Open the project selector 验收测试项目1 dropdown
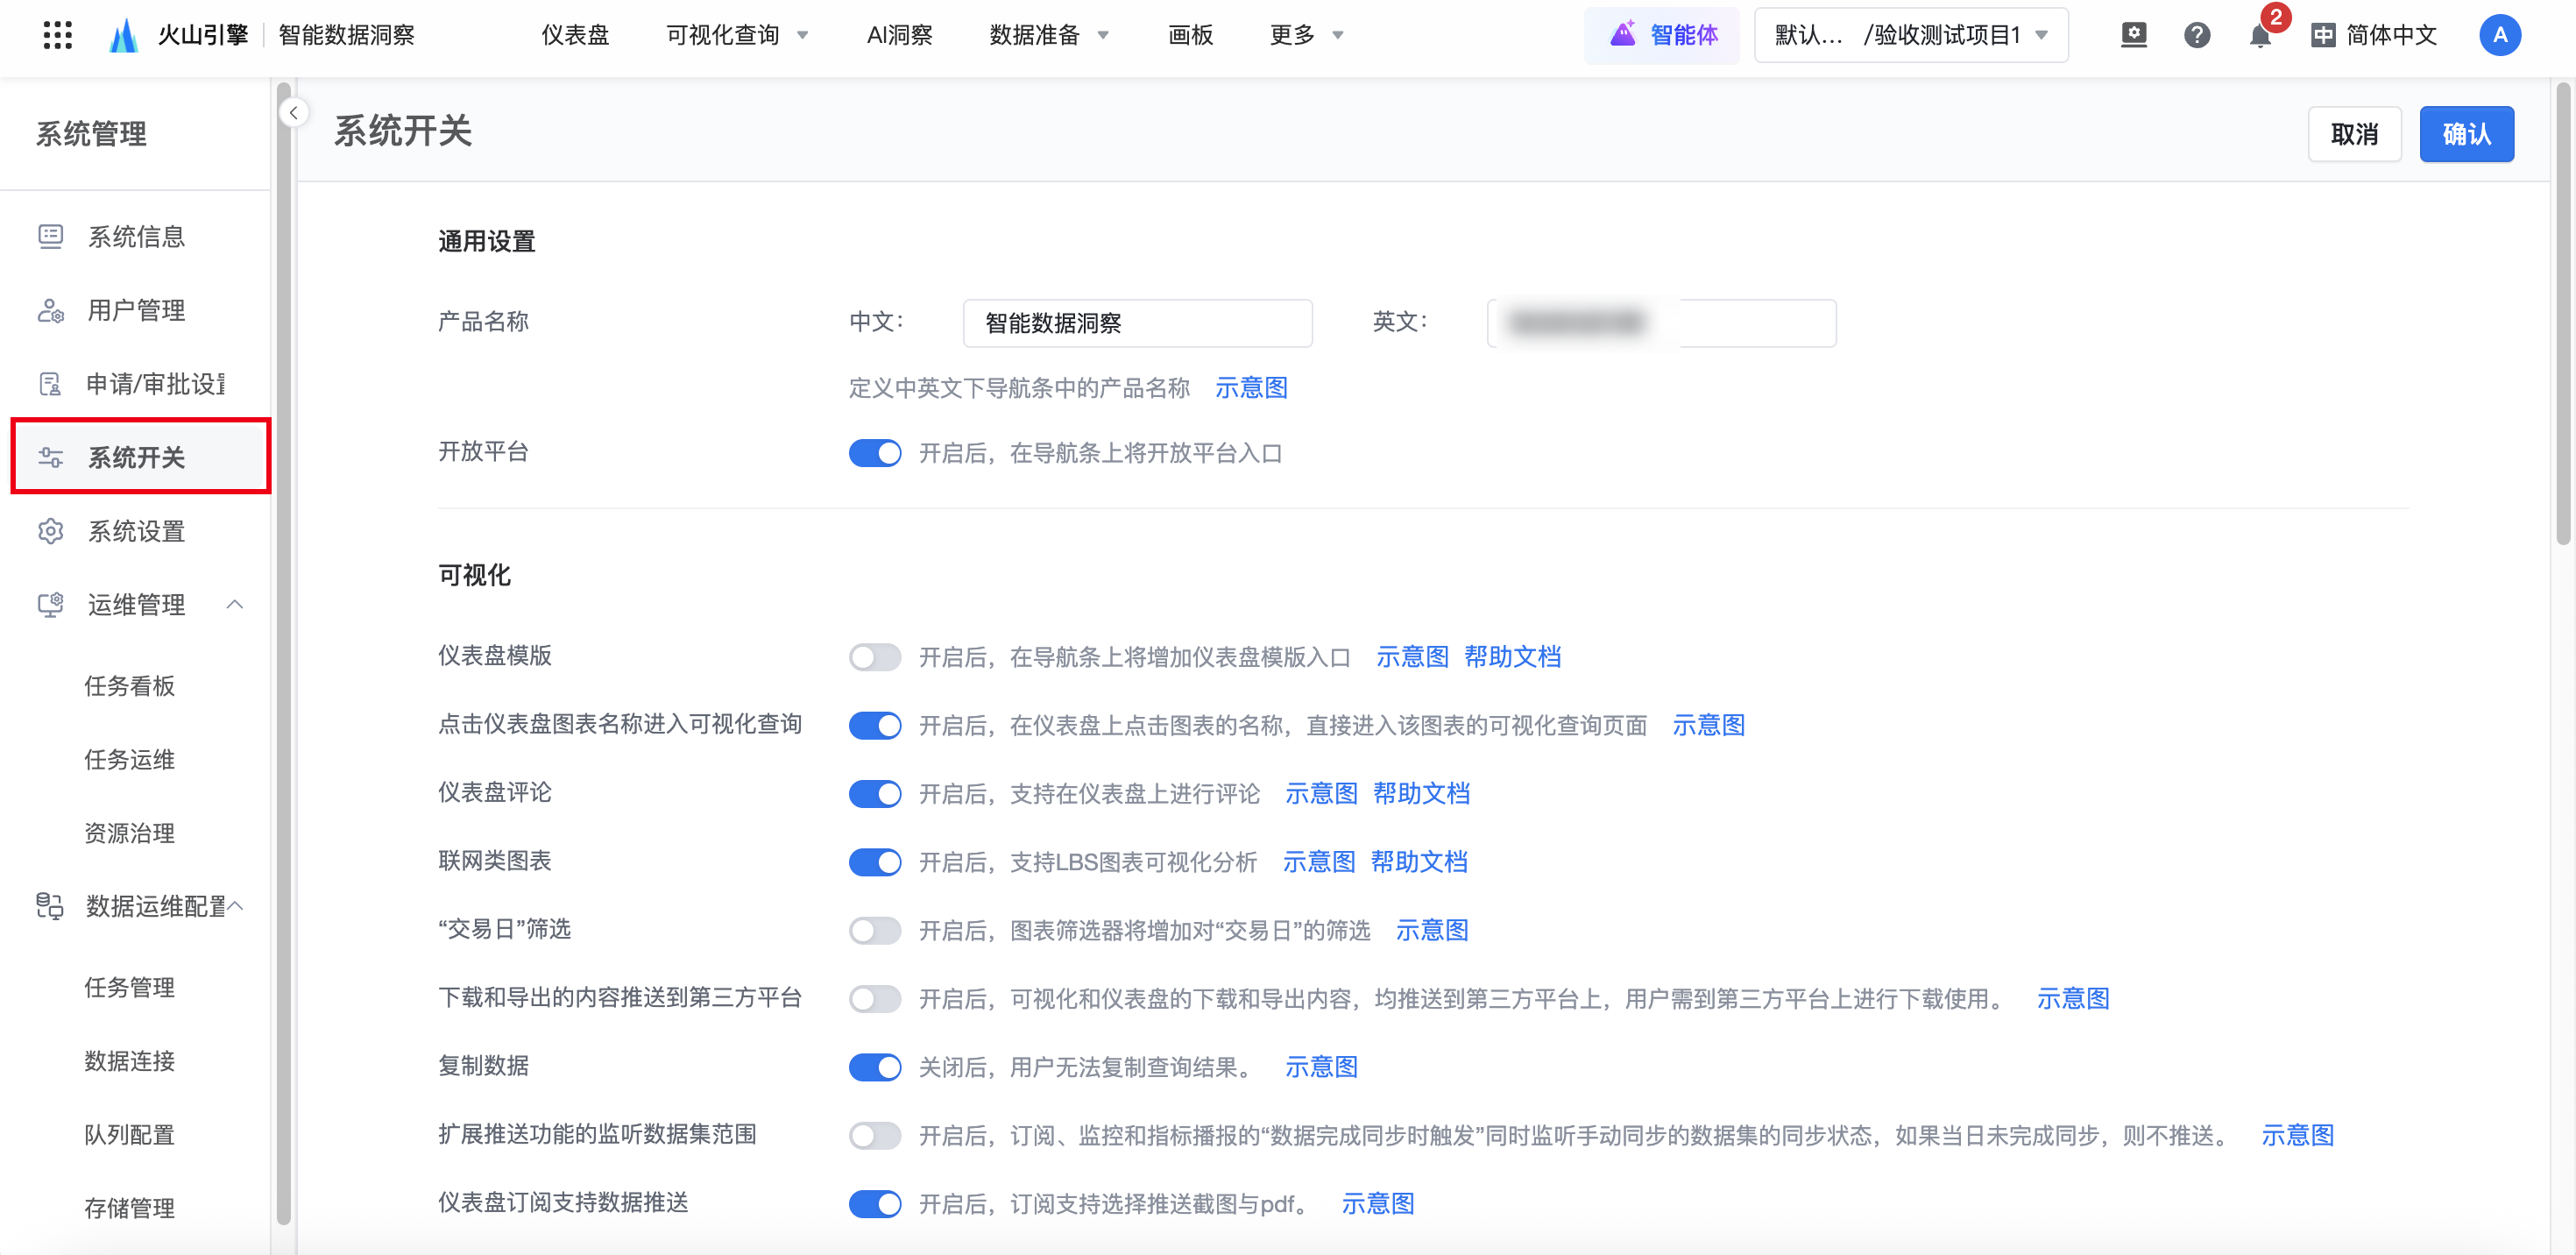 tap(1910, 36)
